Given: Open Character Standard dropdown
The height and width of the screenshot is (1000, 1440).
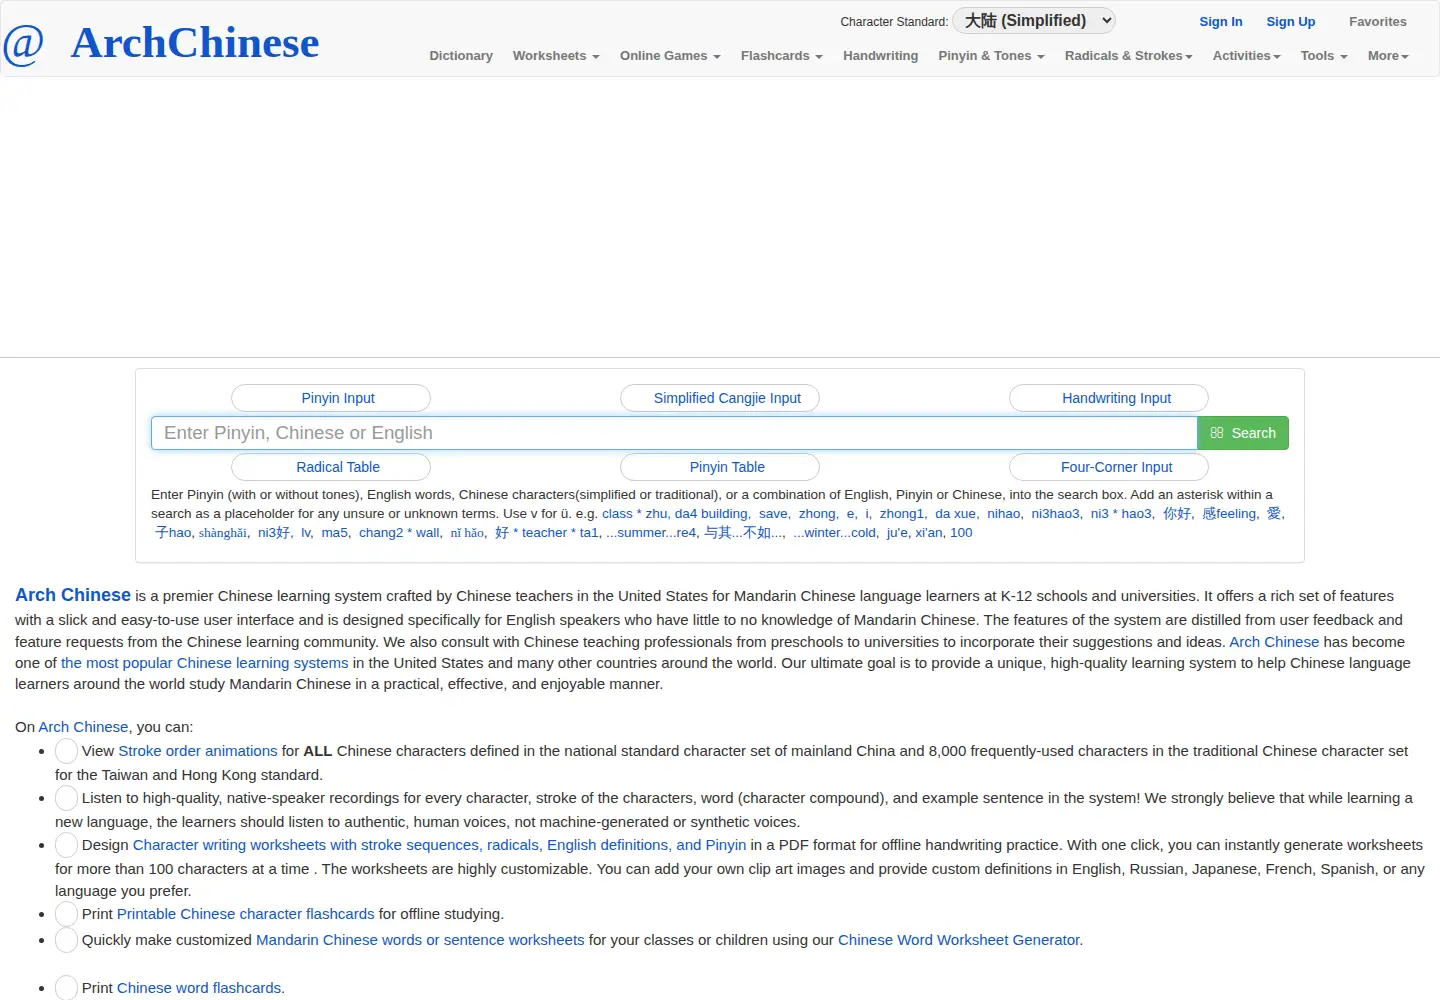Looking at the screenshot, I should [1033, 21].
